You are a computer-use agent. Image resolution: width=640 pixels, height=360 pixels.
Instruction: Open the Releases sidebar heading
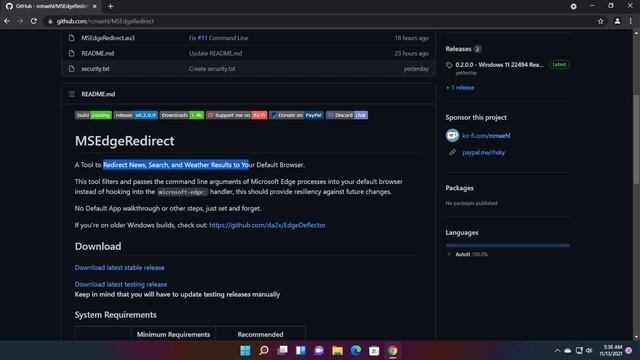[x=458, y=49]
